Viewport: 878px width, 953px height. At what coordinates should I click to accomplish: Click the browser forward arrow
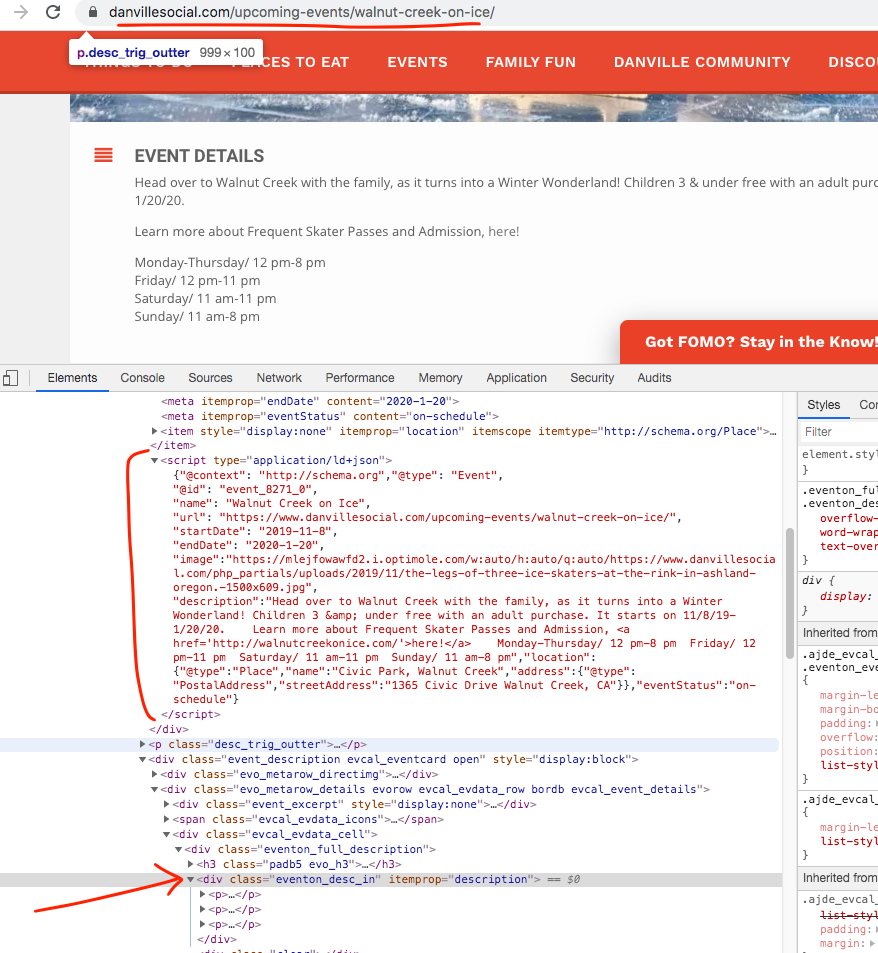22,13
